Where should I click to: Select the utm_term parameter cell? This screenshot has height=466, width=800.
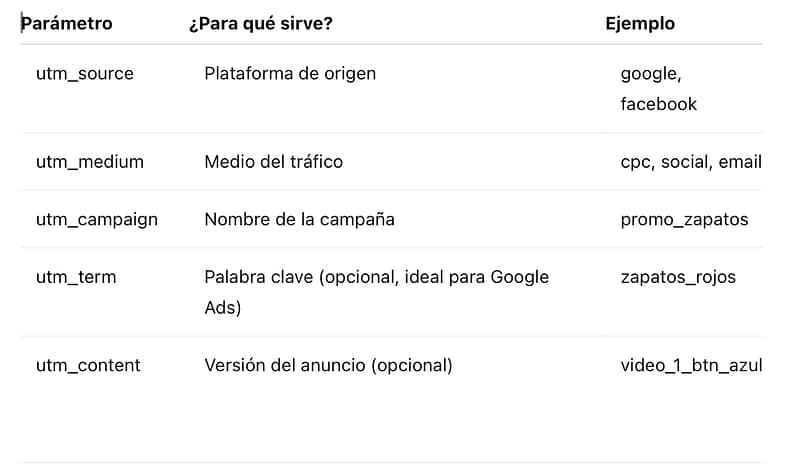click(x=75, y=277)
